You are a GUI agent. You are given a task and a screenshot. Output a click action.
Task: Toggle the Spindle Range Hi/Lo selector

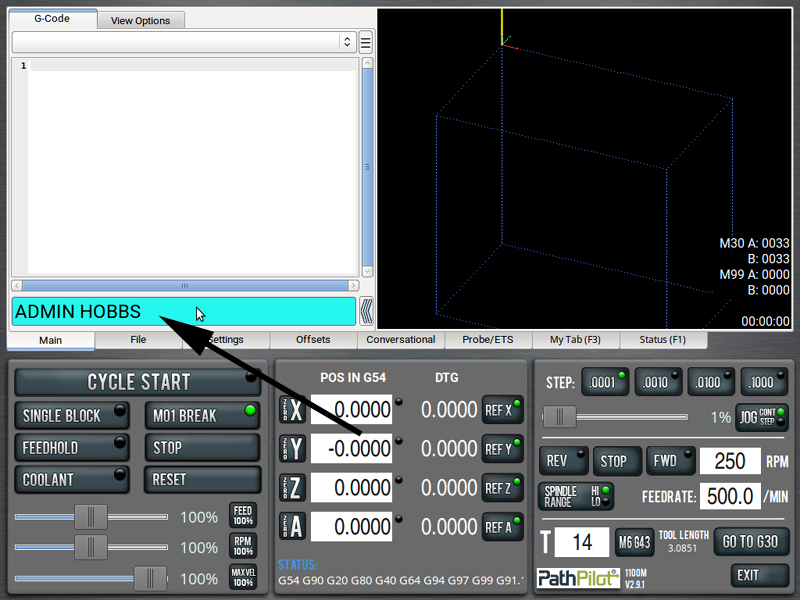coord(576,496)
